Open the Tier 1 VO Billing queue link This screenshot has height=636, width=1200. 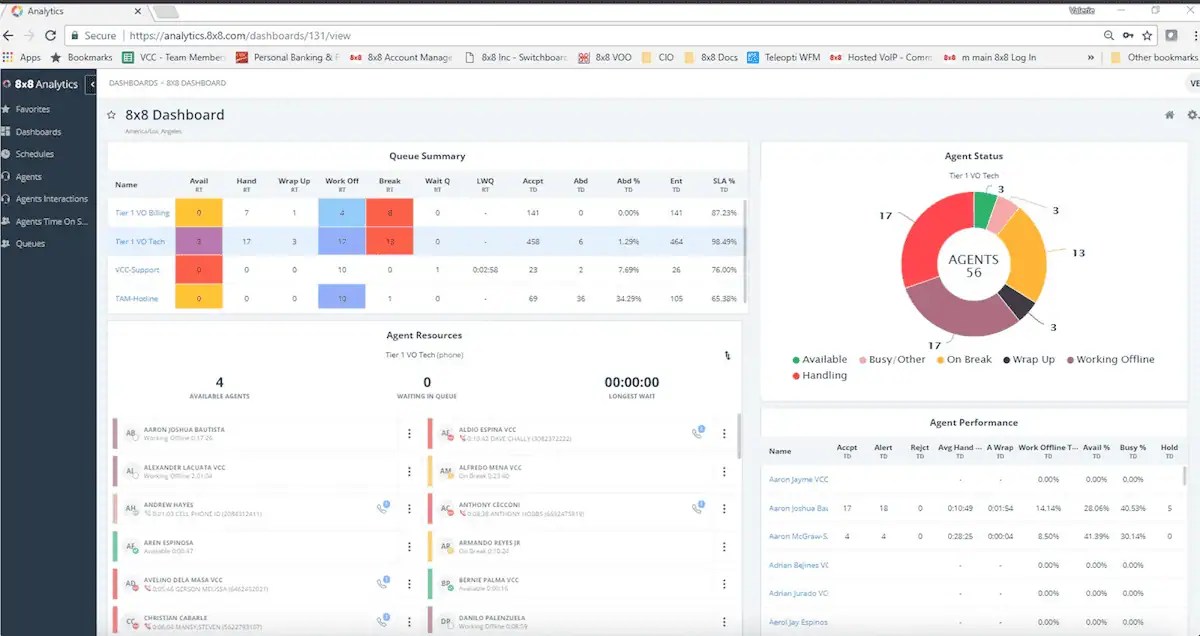coord(143,213)
